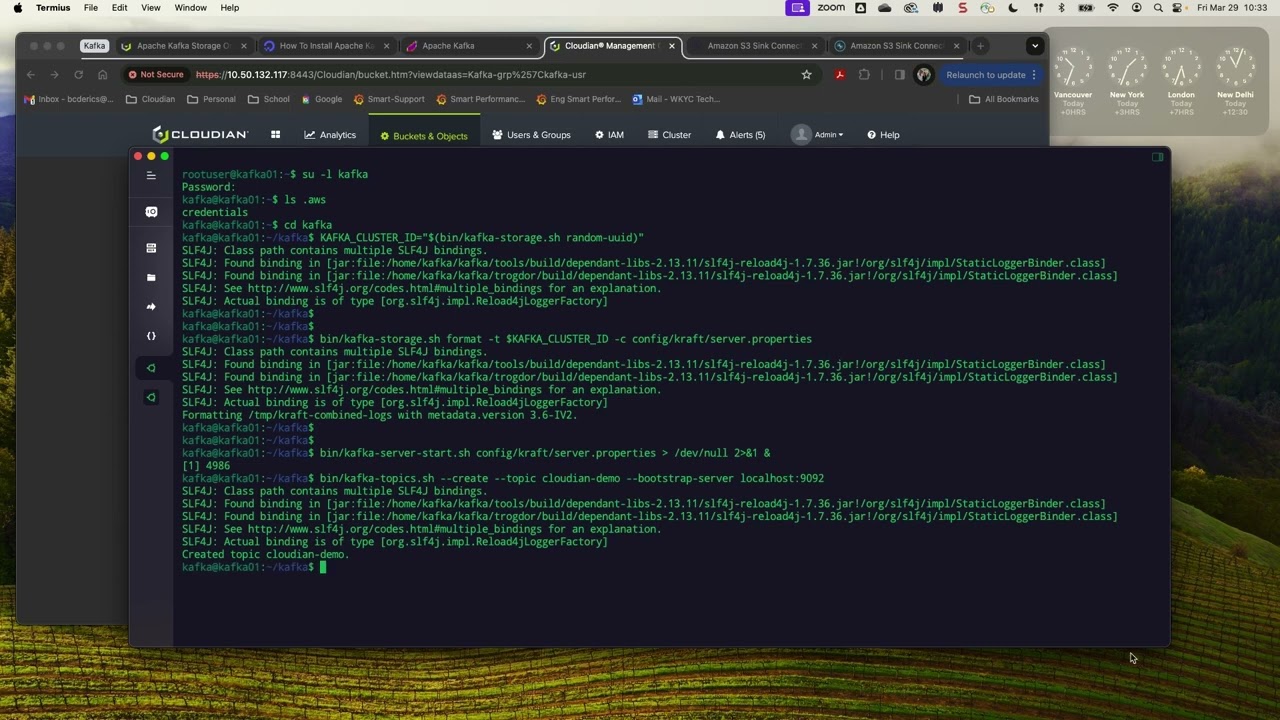The width and height of the screenshot is (1280, 720).
Task: Open the Edit menu in menu bar
Action: (x=120, y=8)
